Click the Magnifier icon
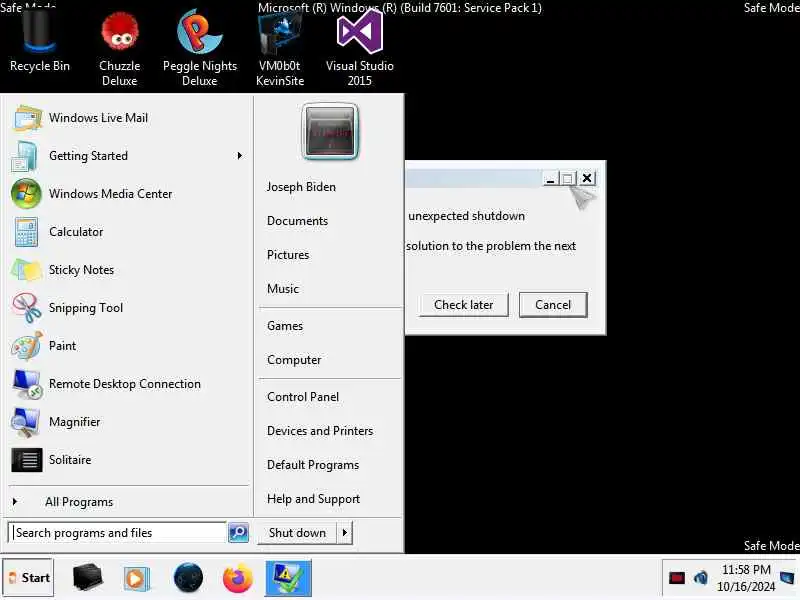 coord(25,422)
